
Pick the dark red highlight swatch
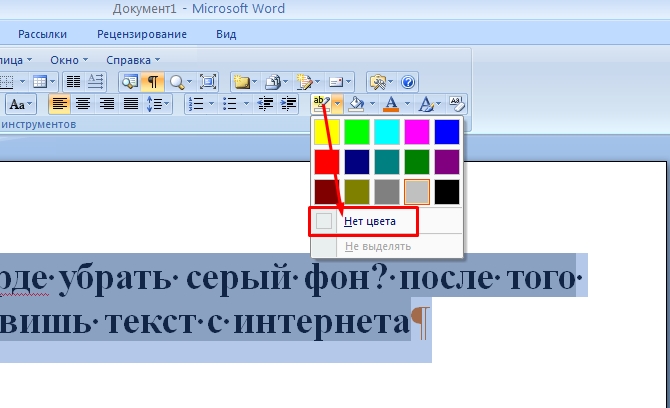[x=327, y=192]
